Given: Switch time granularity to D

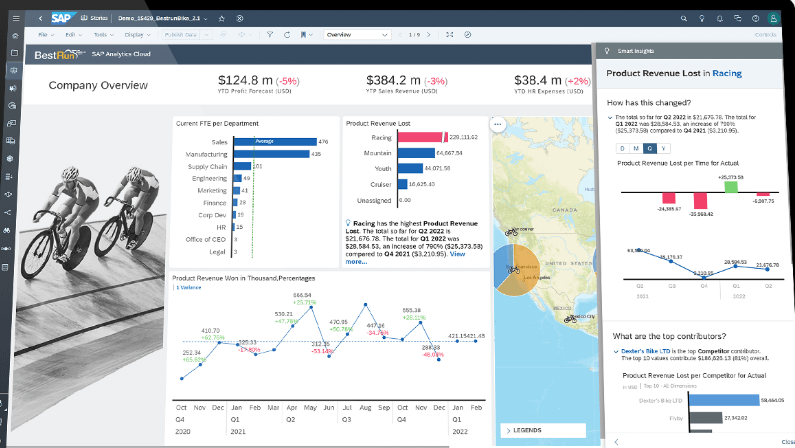Looking at the screenshot, I should tap(623, 148).
